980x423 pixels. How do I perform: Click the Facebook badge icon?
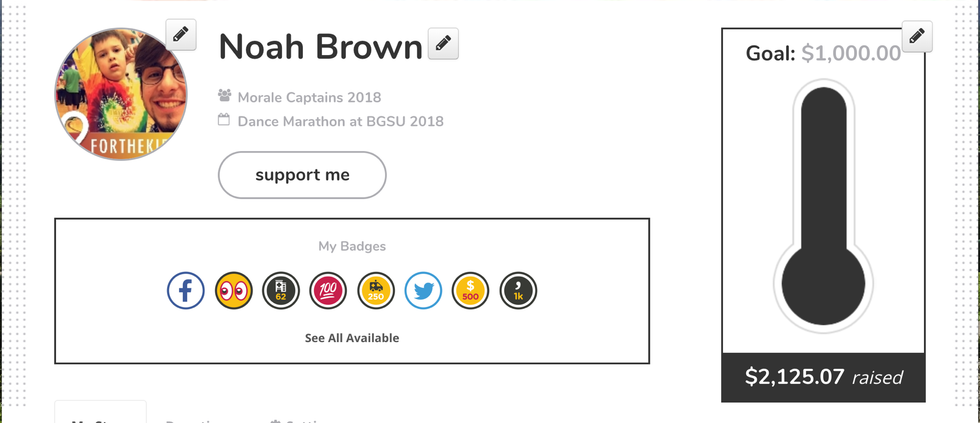pyautogui.click(x=185, y=291)
